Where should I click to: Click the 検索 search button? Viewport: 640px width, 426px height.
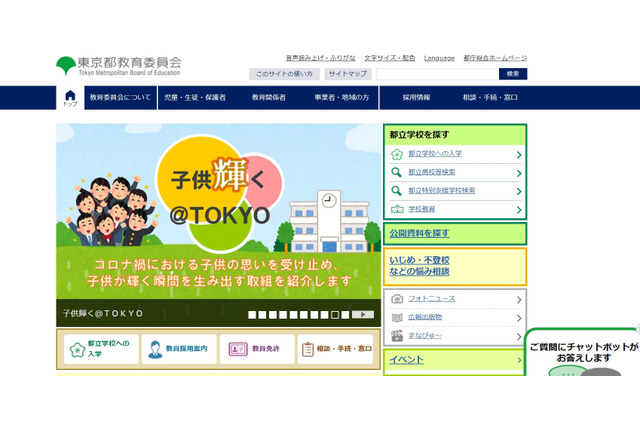click(513, 74)
